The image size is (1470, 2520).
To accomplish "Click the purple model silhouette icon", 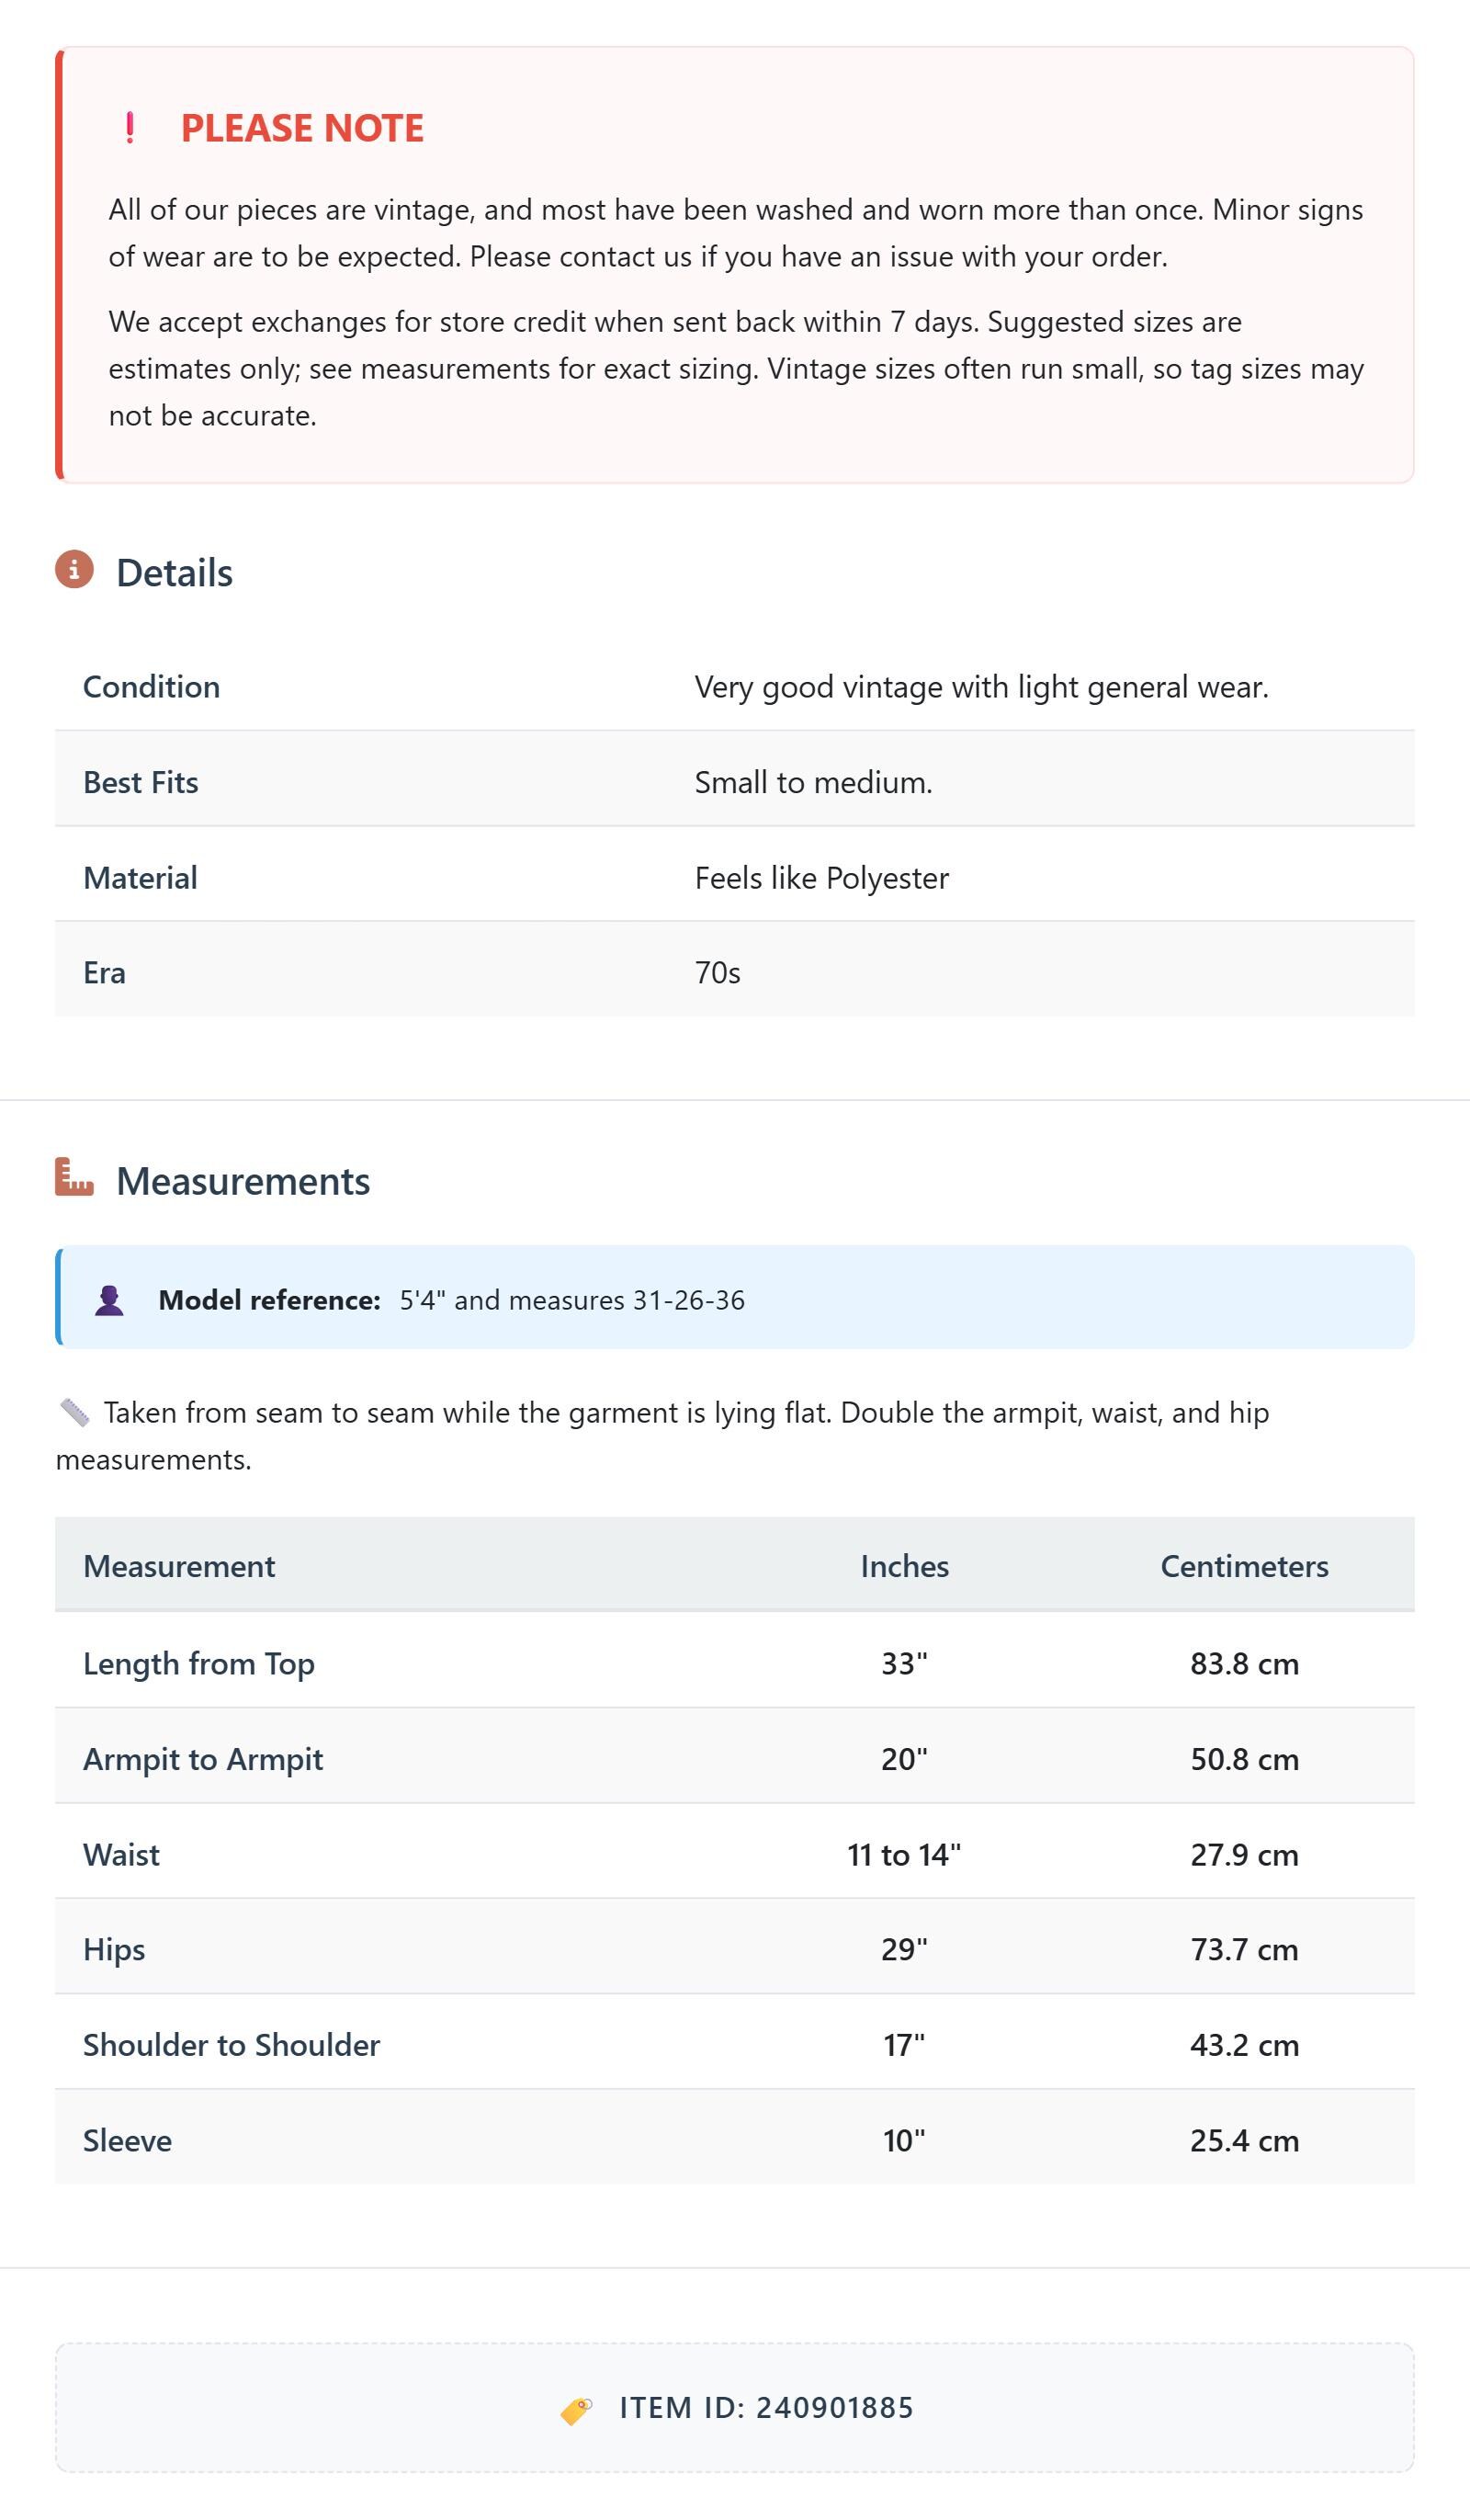I will 109,1300.
